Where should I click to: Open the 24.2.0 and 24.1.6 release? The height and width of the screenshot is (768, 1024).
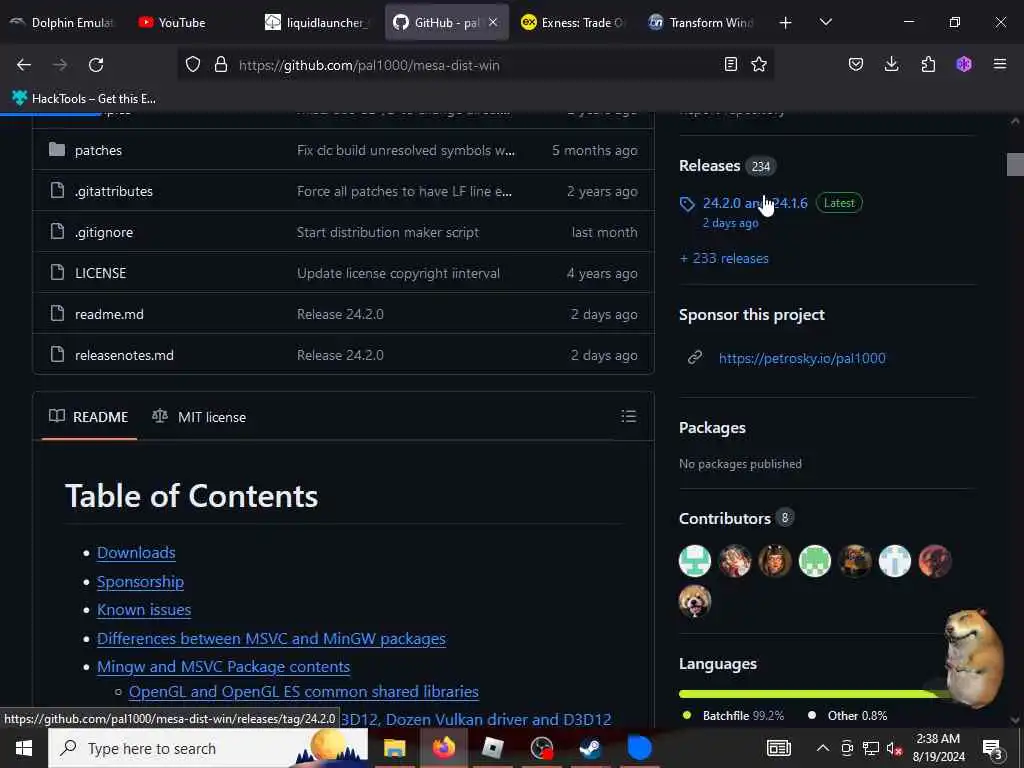pyautogui.click(x=755, y=203)
